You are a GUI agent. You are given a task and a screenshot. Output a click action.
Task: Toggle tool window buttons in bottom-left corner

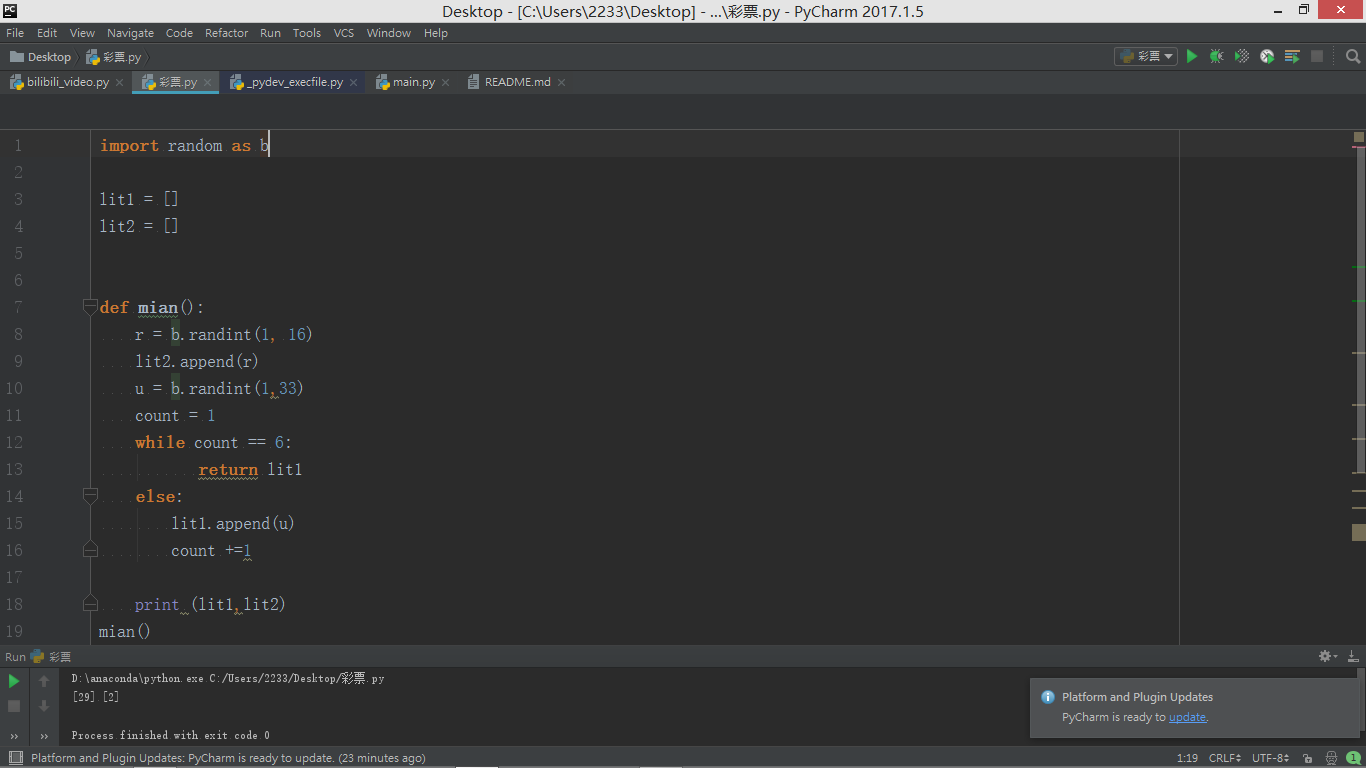tap(14, 758)
